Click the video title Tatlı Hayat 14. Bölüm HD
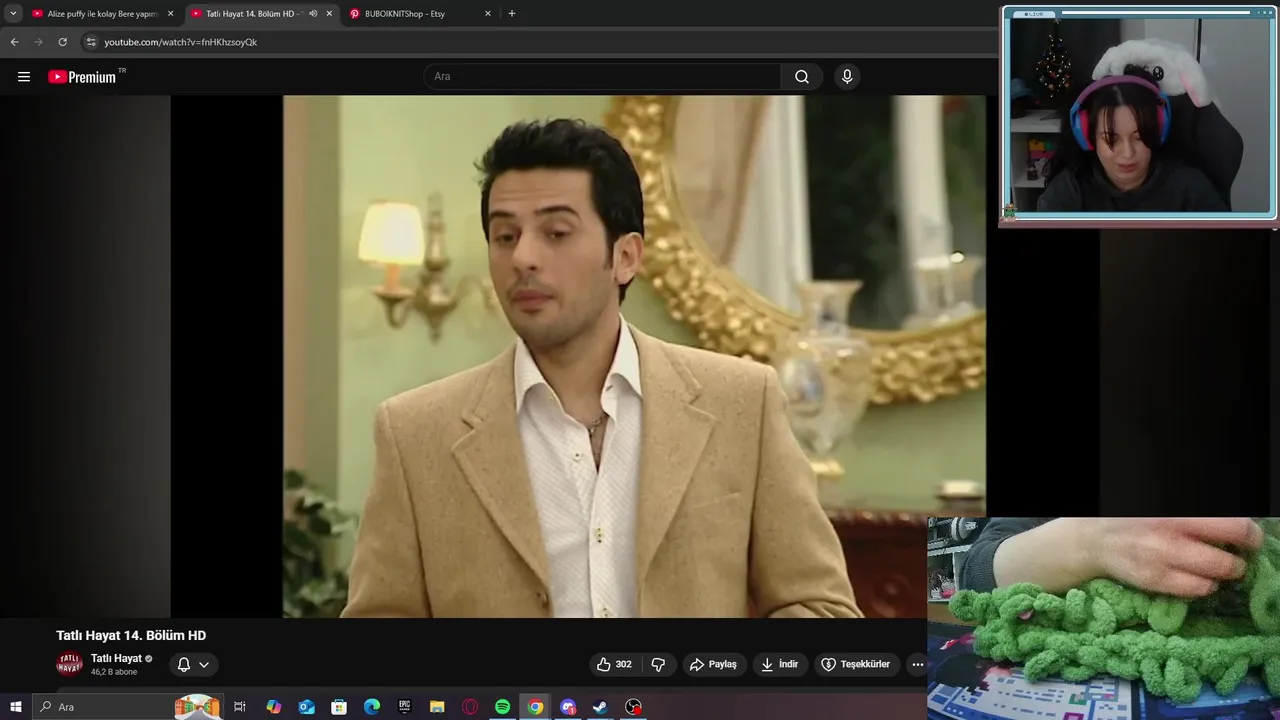The width and height of the screenshot is (1280, 720). point(131,635)
